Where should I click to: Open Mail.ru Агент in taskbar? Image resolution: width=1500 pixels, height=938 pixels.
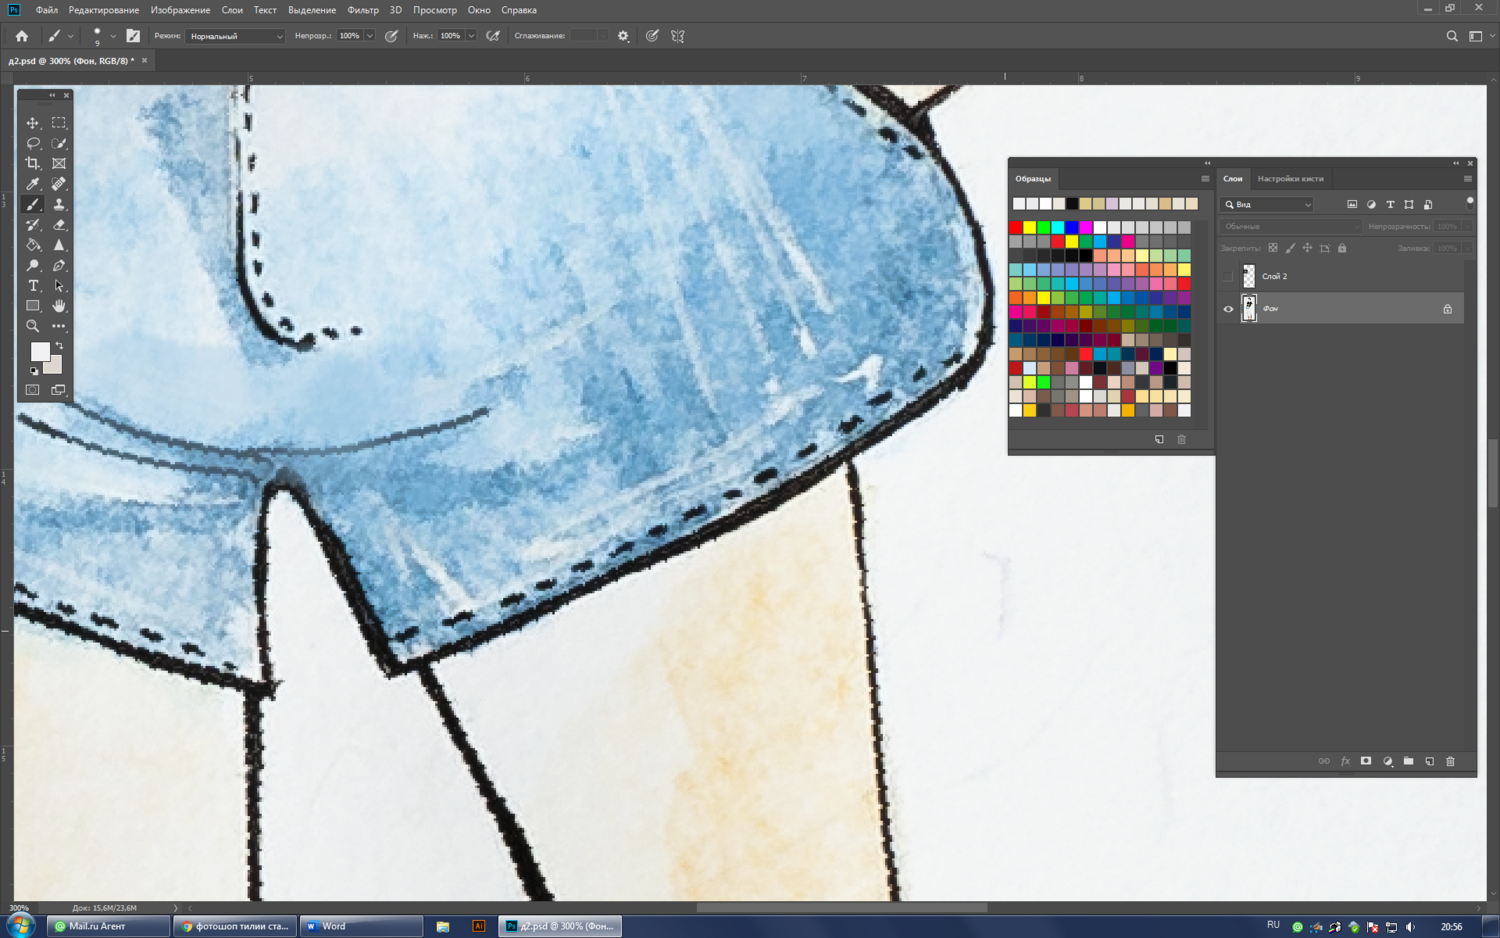(108, 926)
